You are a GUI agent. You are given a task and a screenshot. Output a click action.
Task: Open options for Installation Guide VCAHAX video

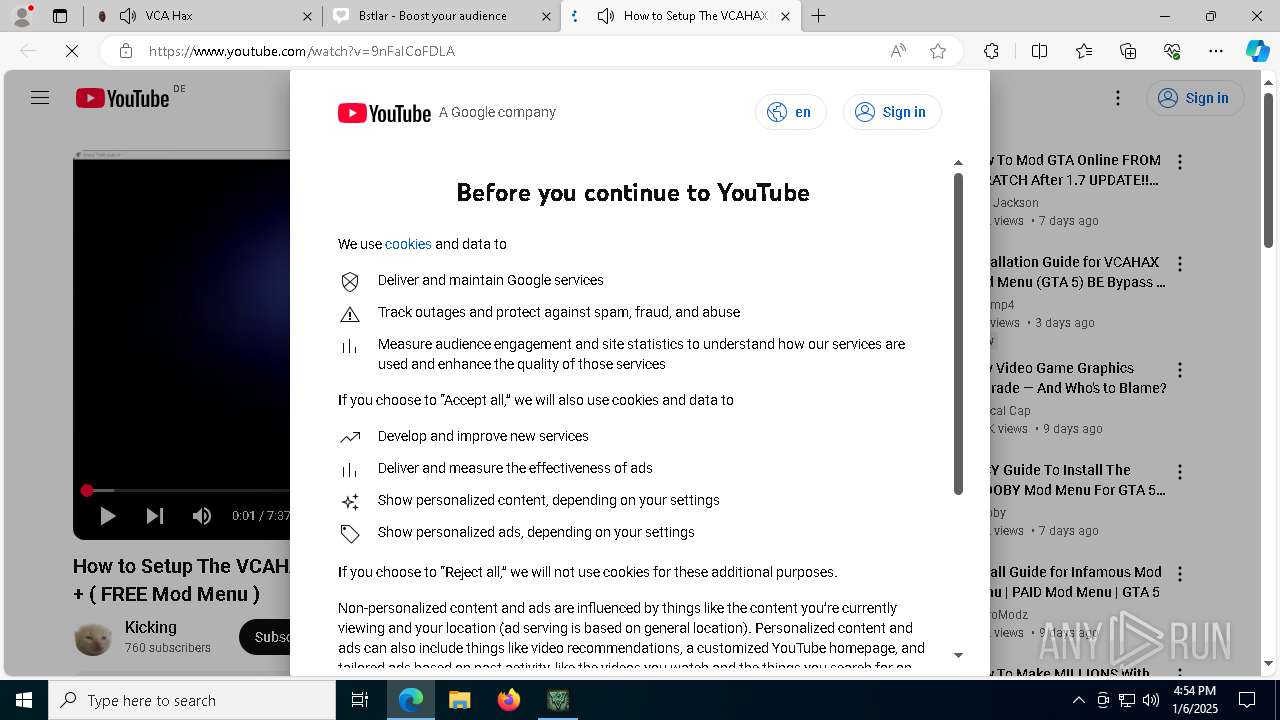click(1180, 264)
